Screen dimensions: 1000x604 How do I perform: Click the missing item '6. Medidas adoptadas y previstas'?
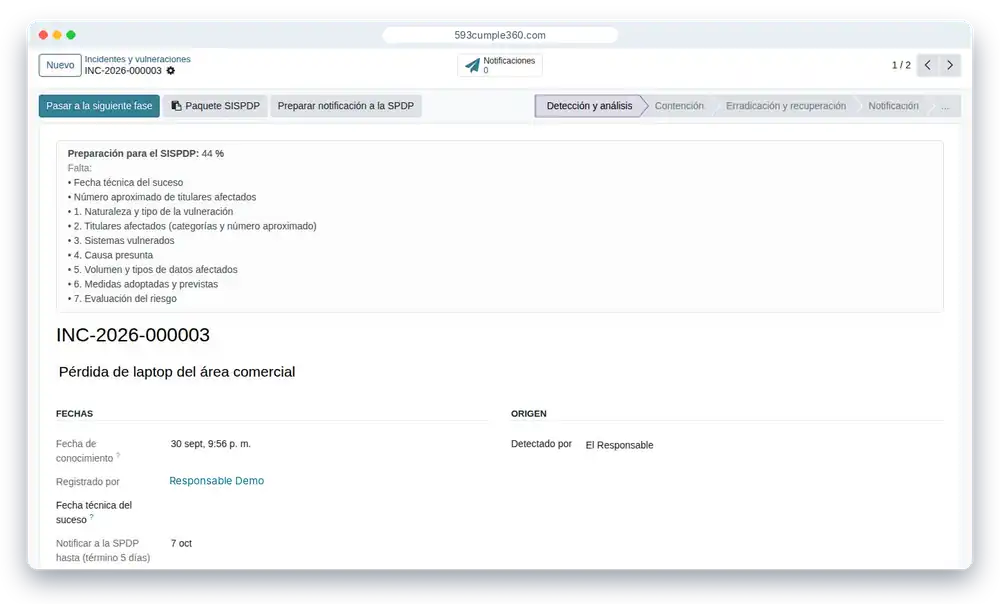tap(143, 284)
